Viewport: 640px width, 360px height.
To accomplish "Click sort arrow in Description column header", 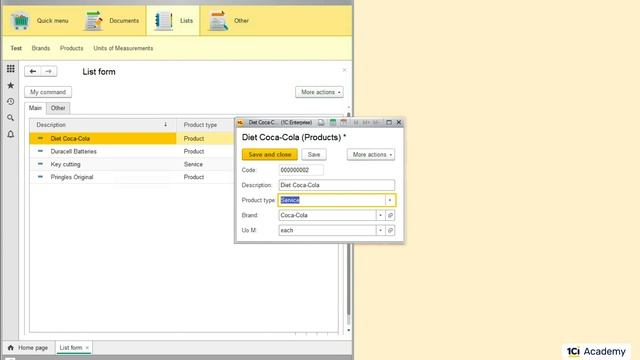I will (165, 125).
